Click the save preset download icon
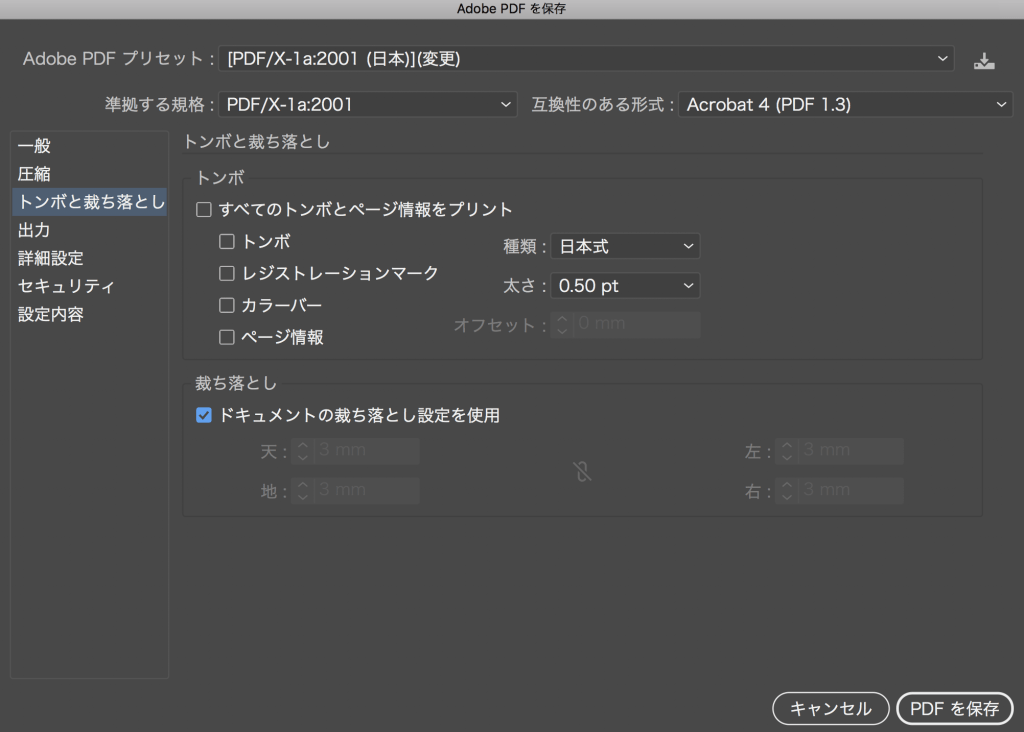1024x732 pixels. [984, 61]
